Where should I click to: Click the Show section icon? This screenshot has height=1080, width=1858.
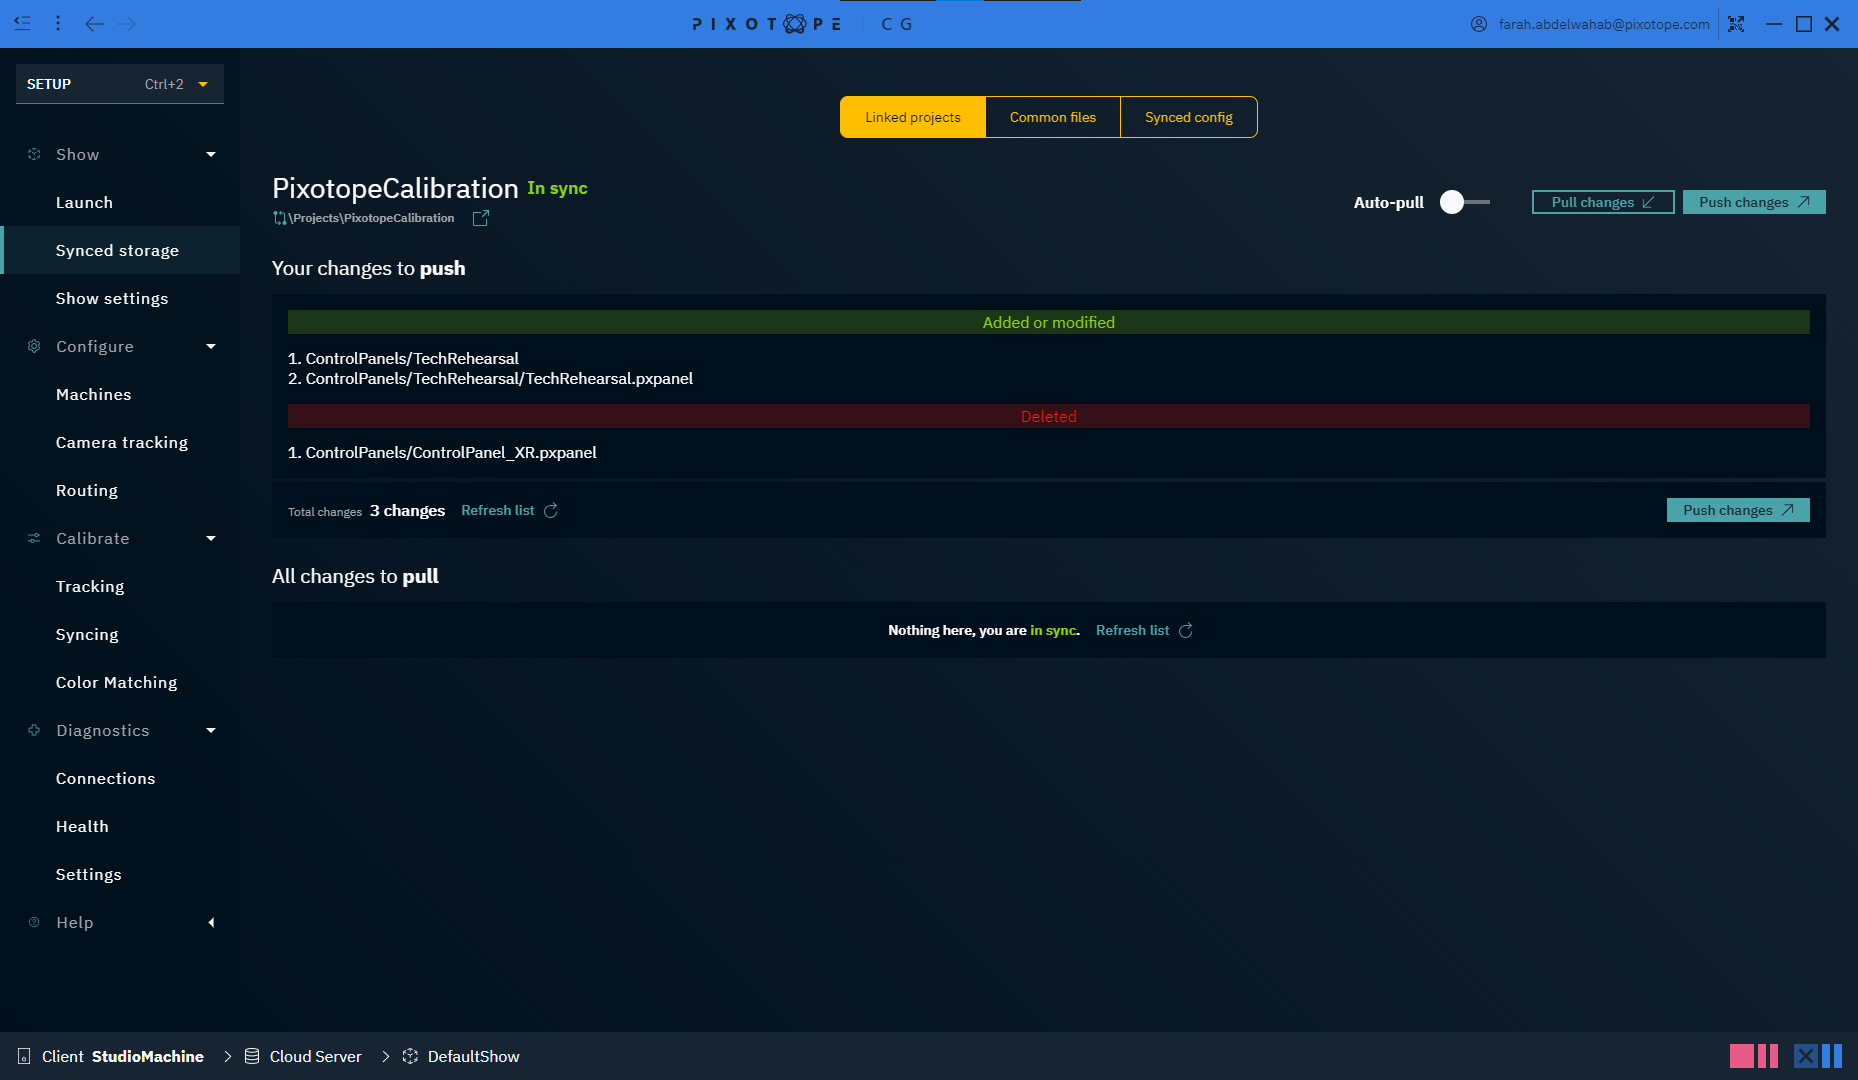pyautogui.click(x=34, y=154)
